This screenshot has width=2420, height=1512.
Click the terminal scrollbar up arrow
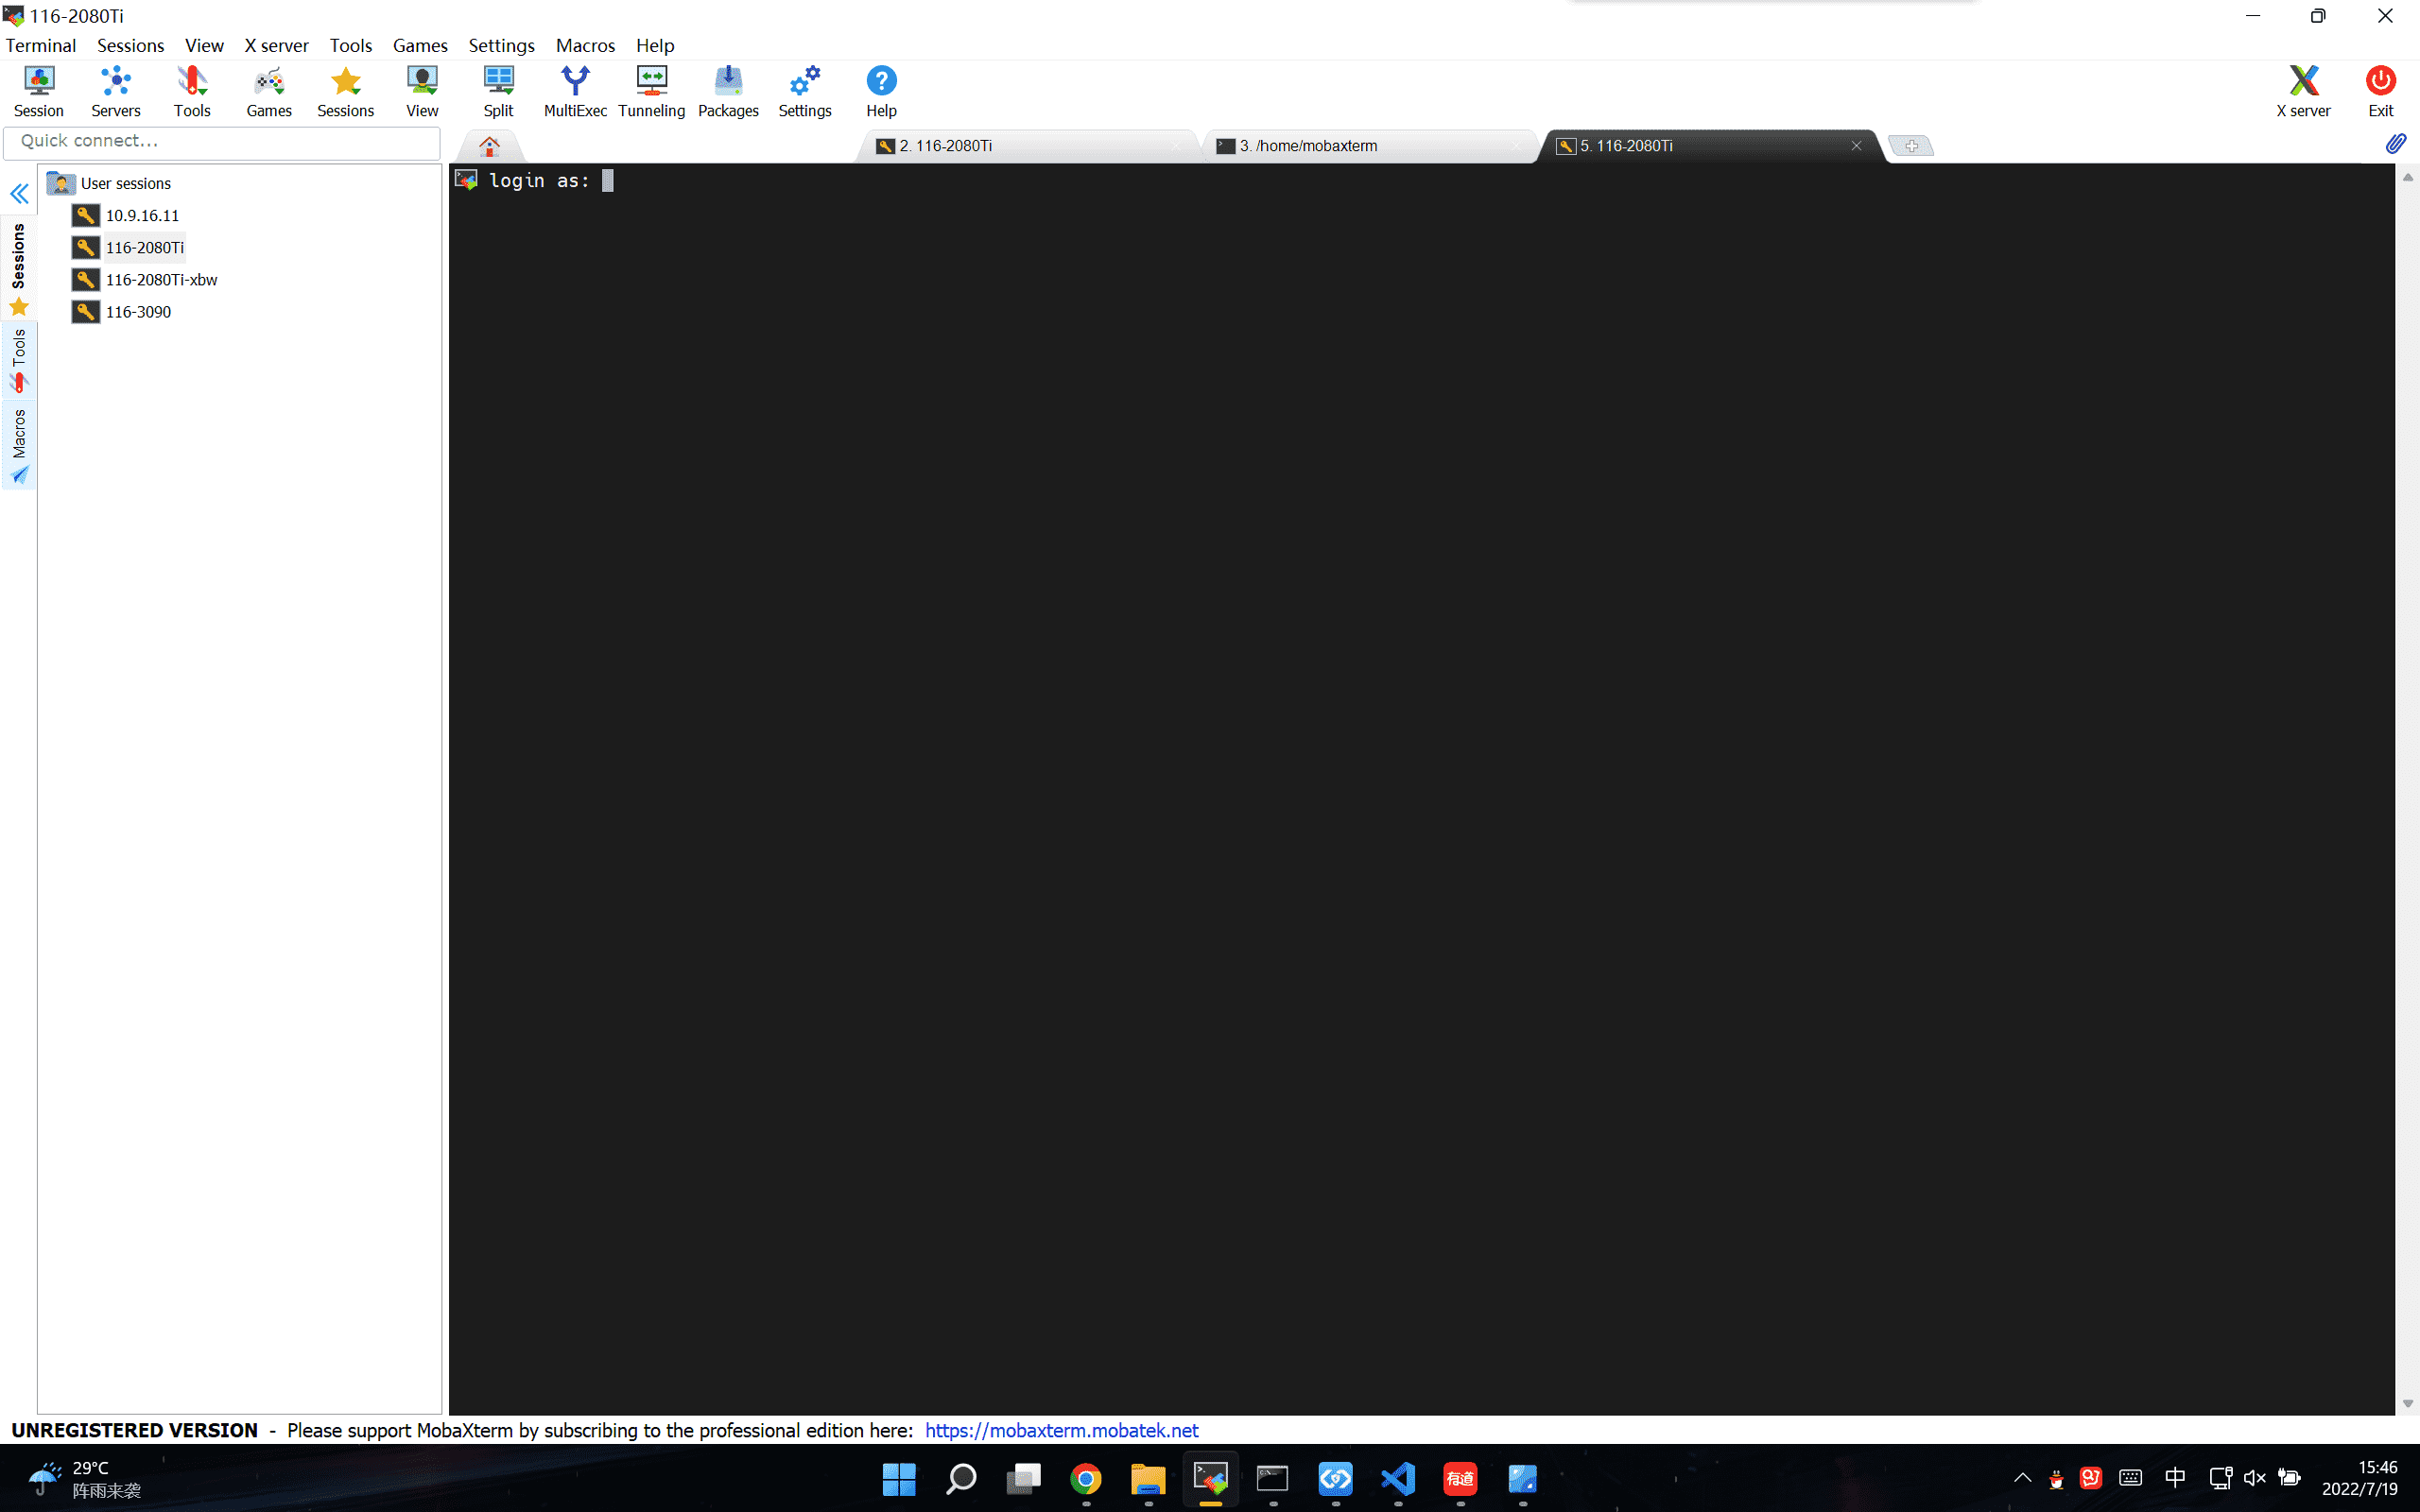[2408, 177]
